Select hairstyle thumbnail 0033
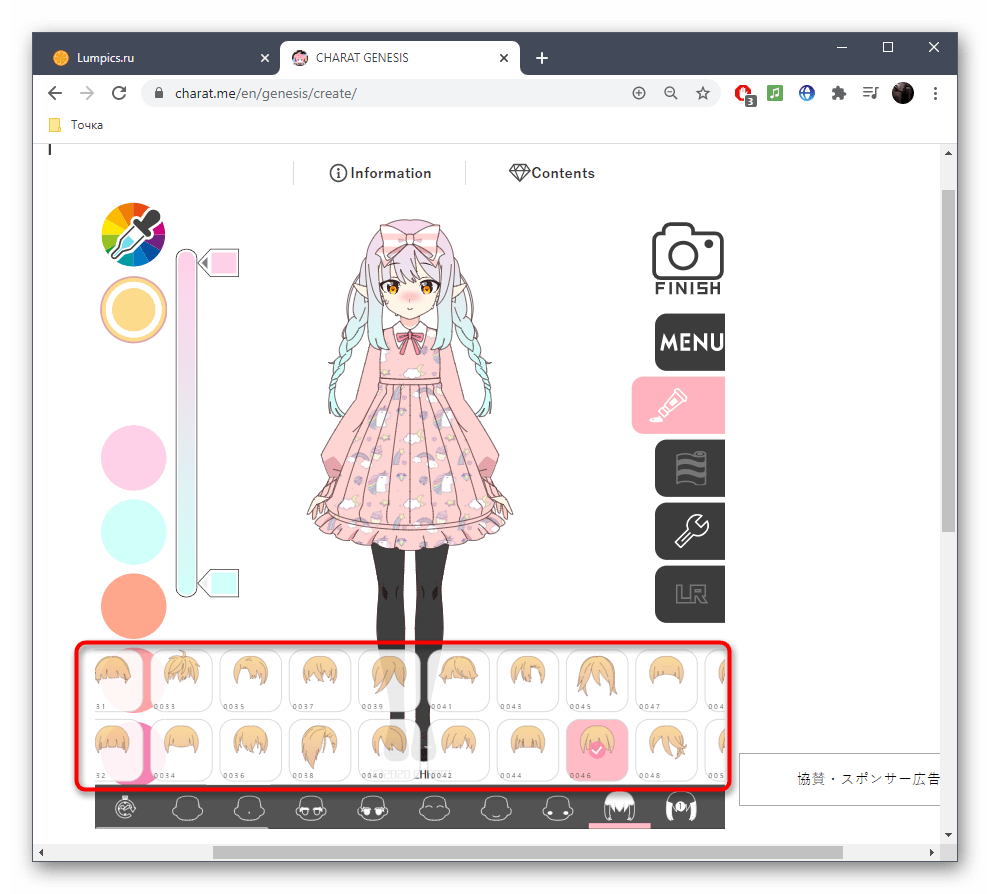The image size is (990, 894). tap(181, 680)
